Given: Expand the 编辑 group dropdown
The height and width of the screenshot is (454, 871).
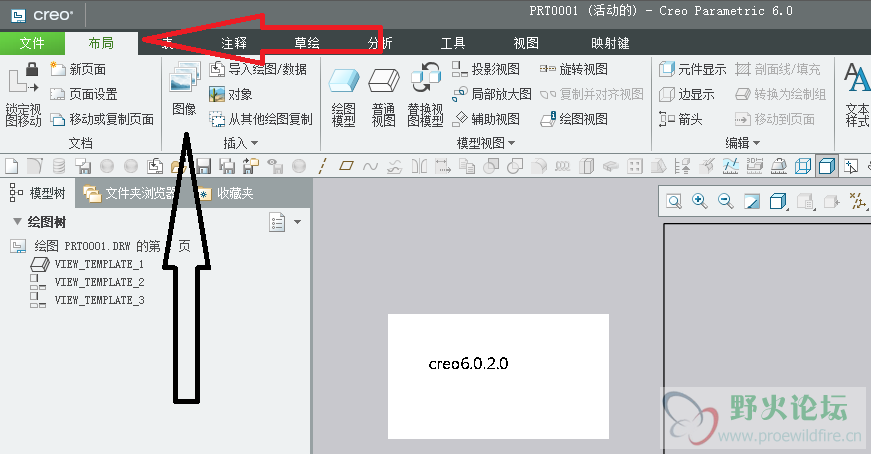Looking at the screenshot, I should click(742, 143).
